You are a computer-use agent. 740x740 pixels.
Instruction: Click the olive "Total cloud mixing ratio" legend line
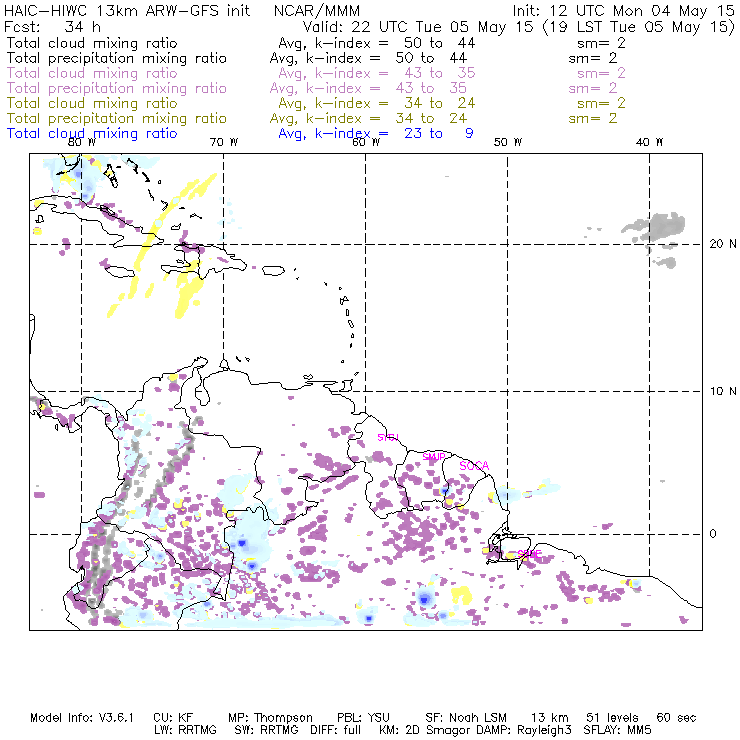click(x=92, y=103)
